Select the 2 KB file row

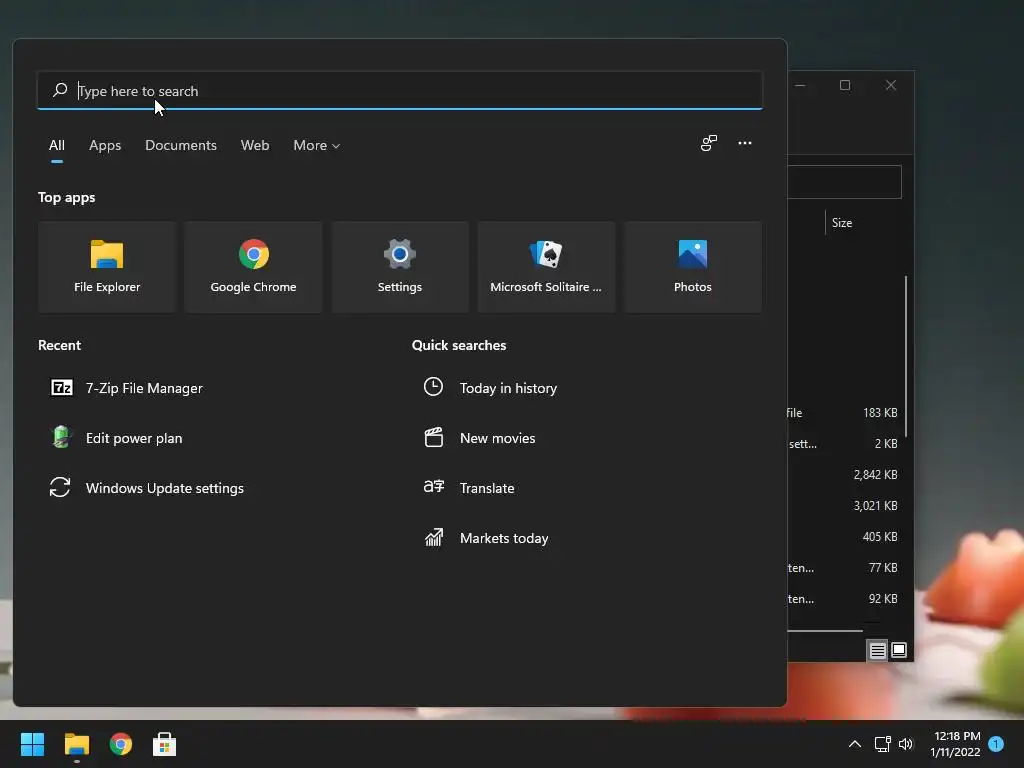click(844, 443)
